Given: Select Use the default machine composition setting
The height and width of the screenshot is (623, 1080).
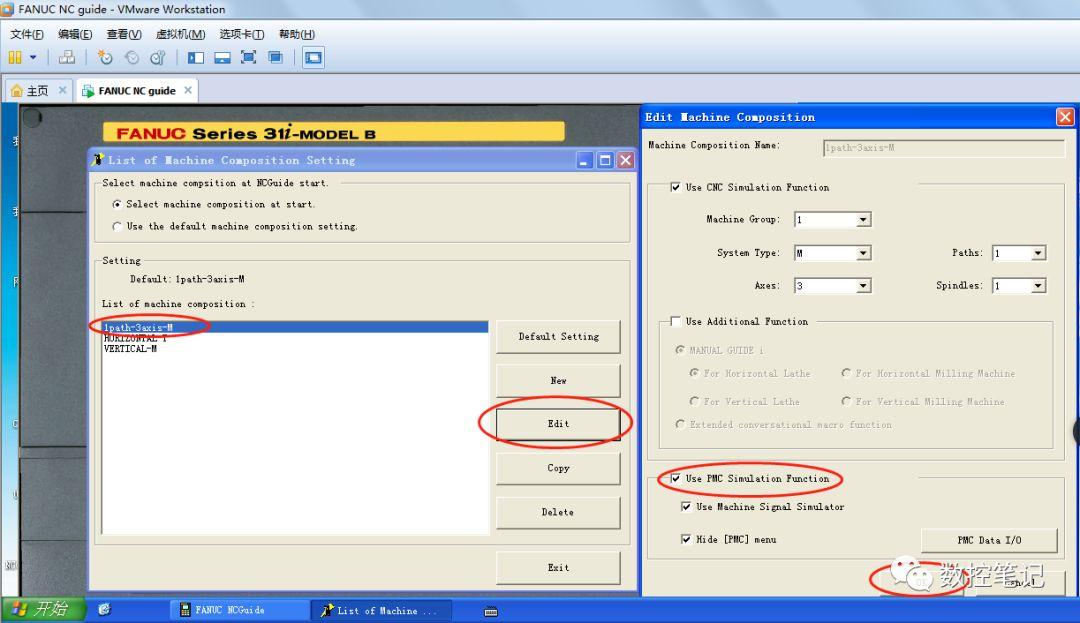Looking at the screenshot, I should tap(118, 226).
